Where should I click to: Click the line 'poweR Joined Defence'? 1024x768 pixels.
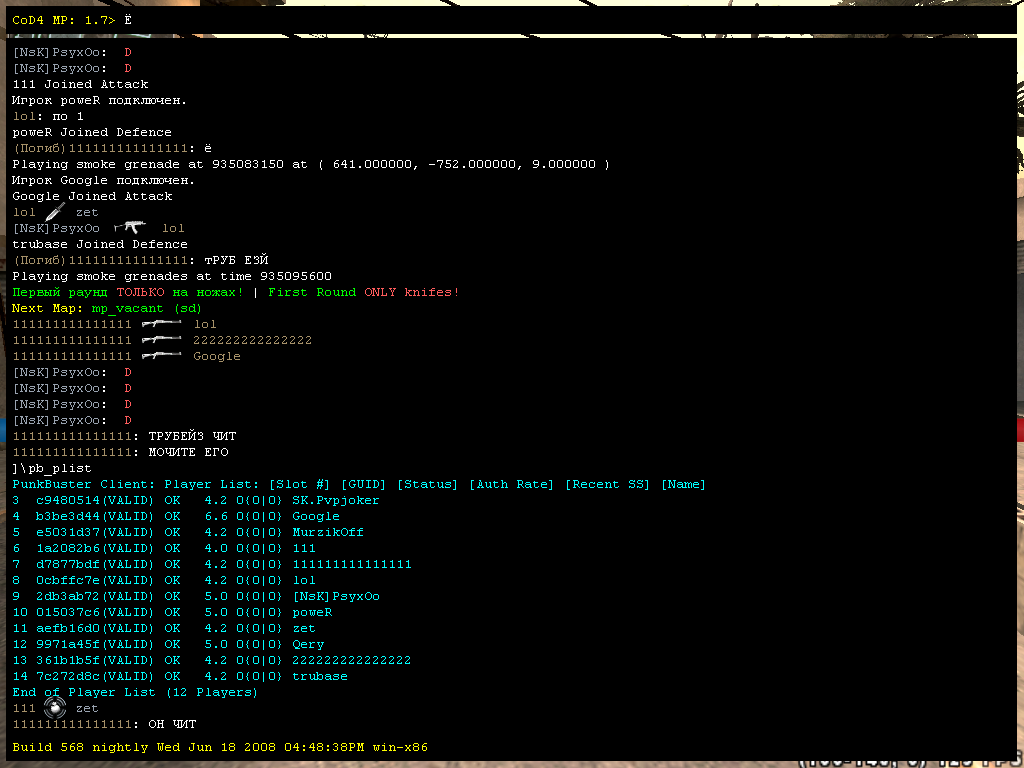pyautogui.click(x=92, y=132)
